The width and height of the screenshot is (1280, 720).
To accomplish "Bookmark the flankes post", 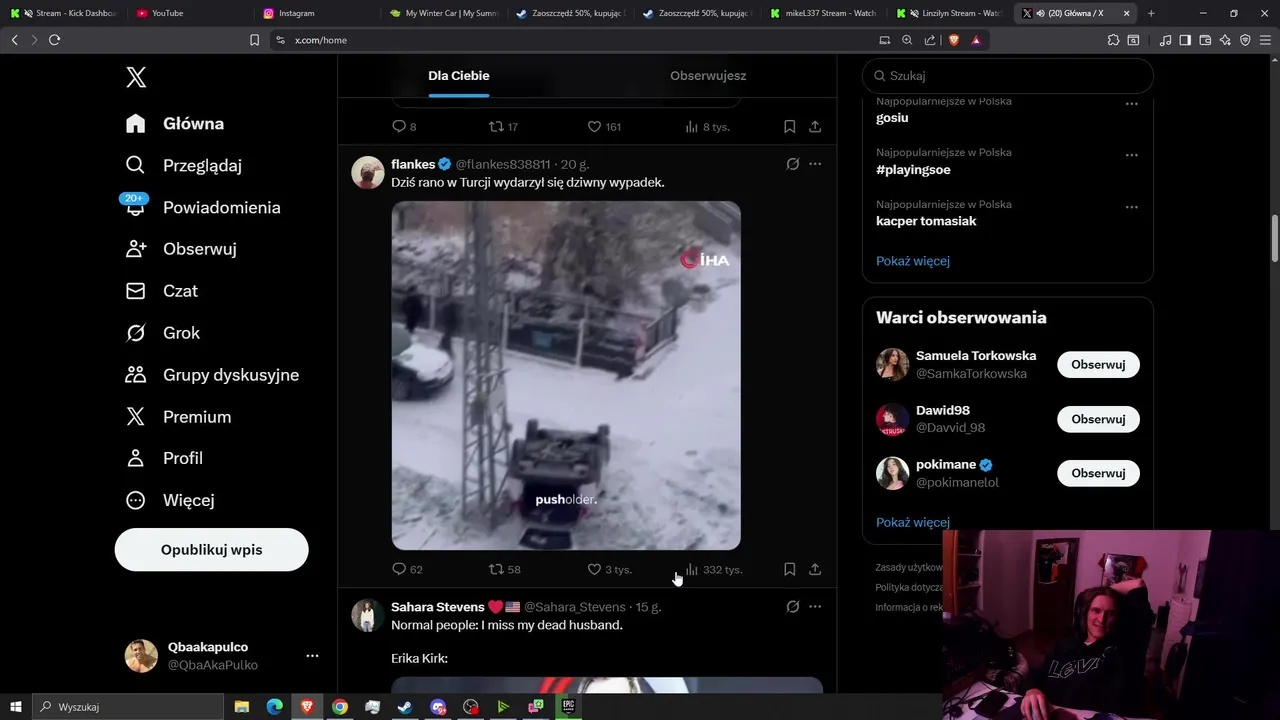I will coord(789,569).
